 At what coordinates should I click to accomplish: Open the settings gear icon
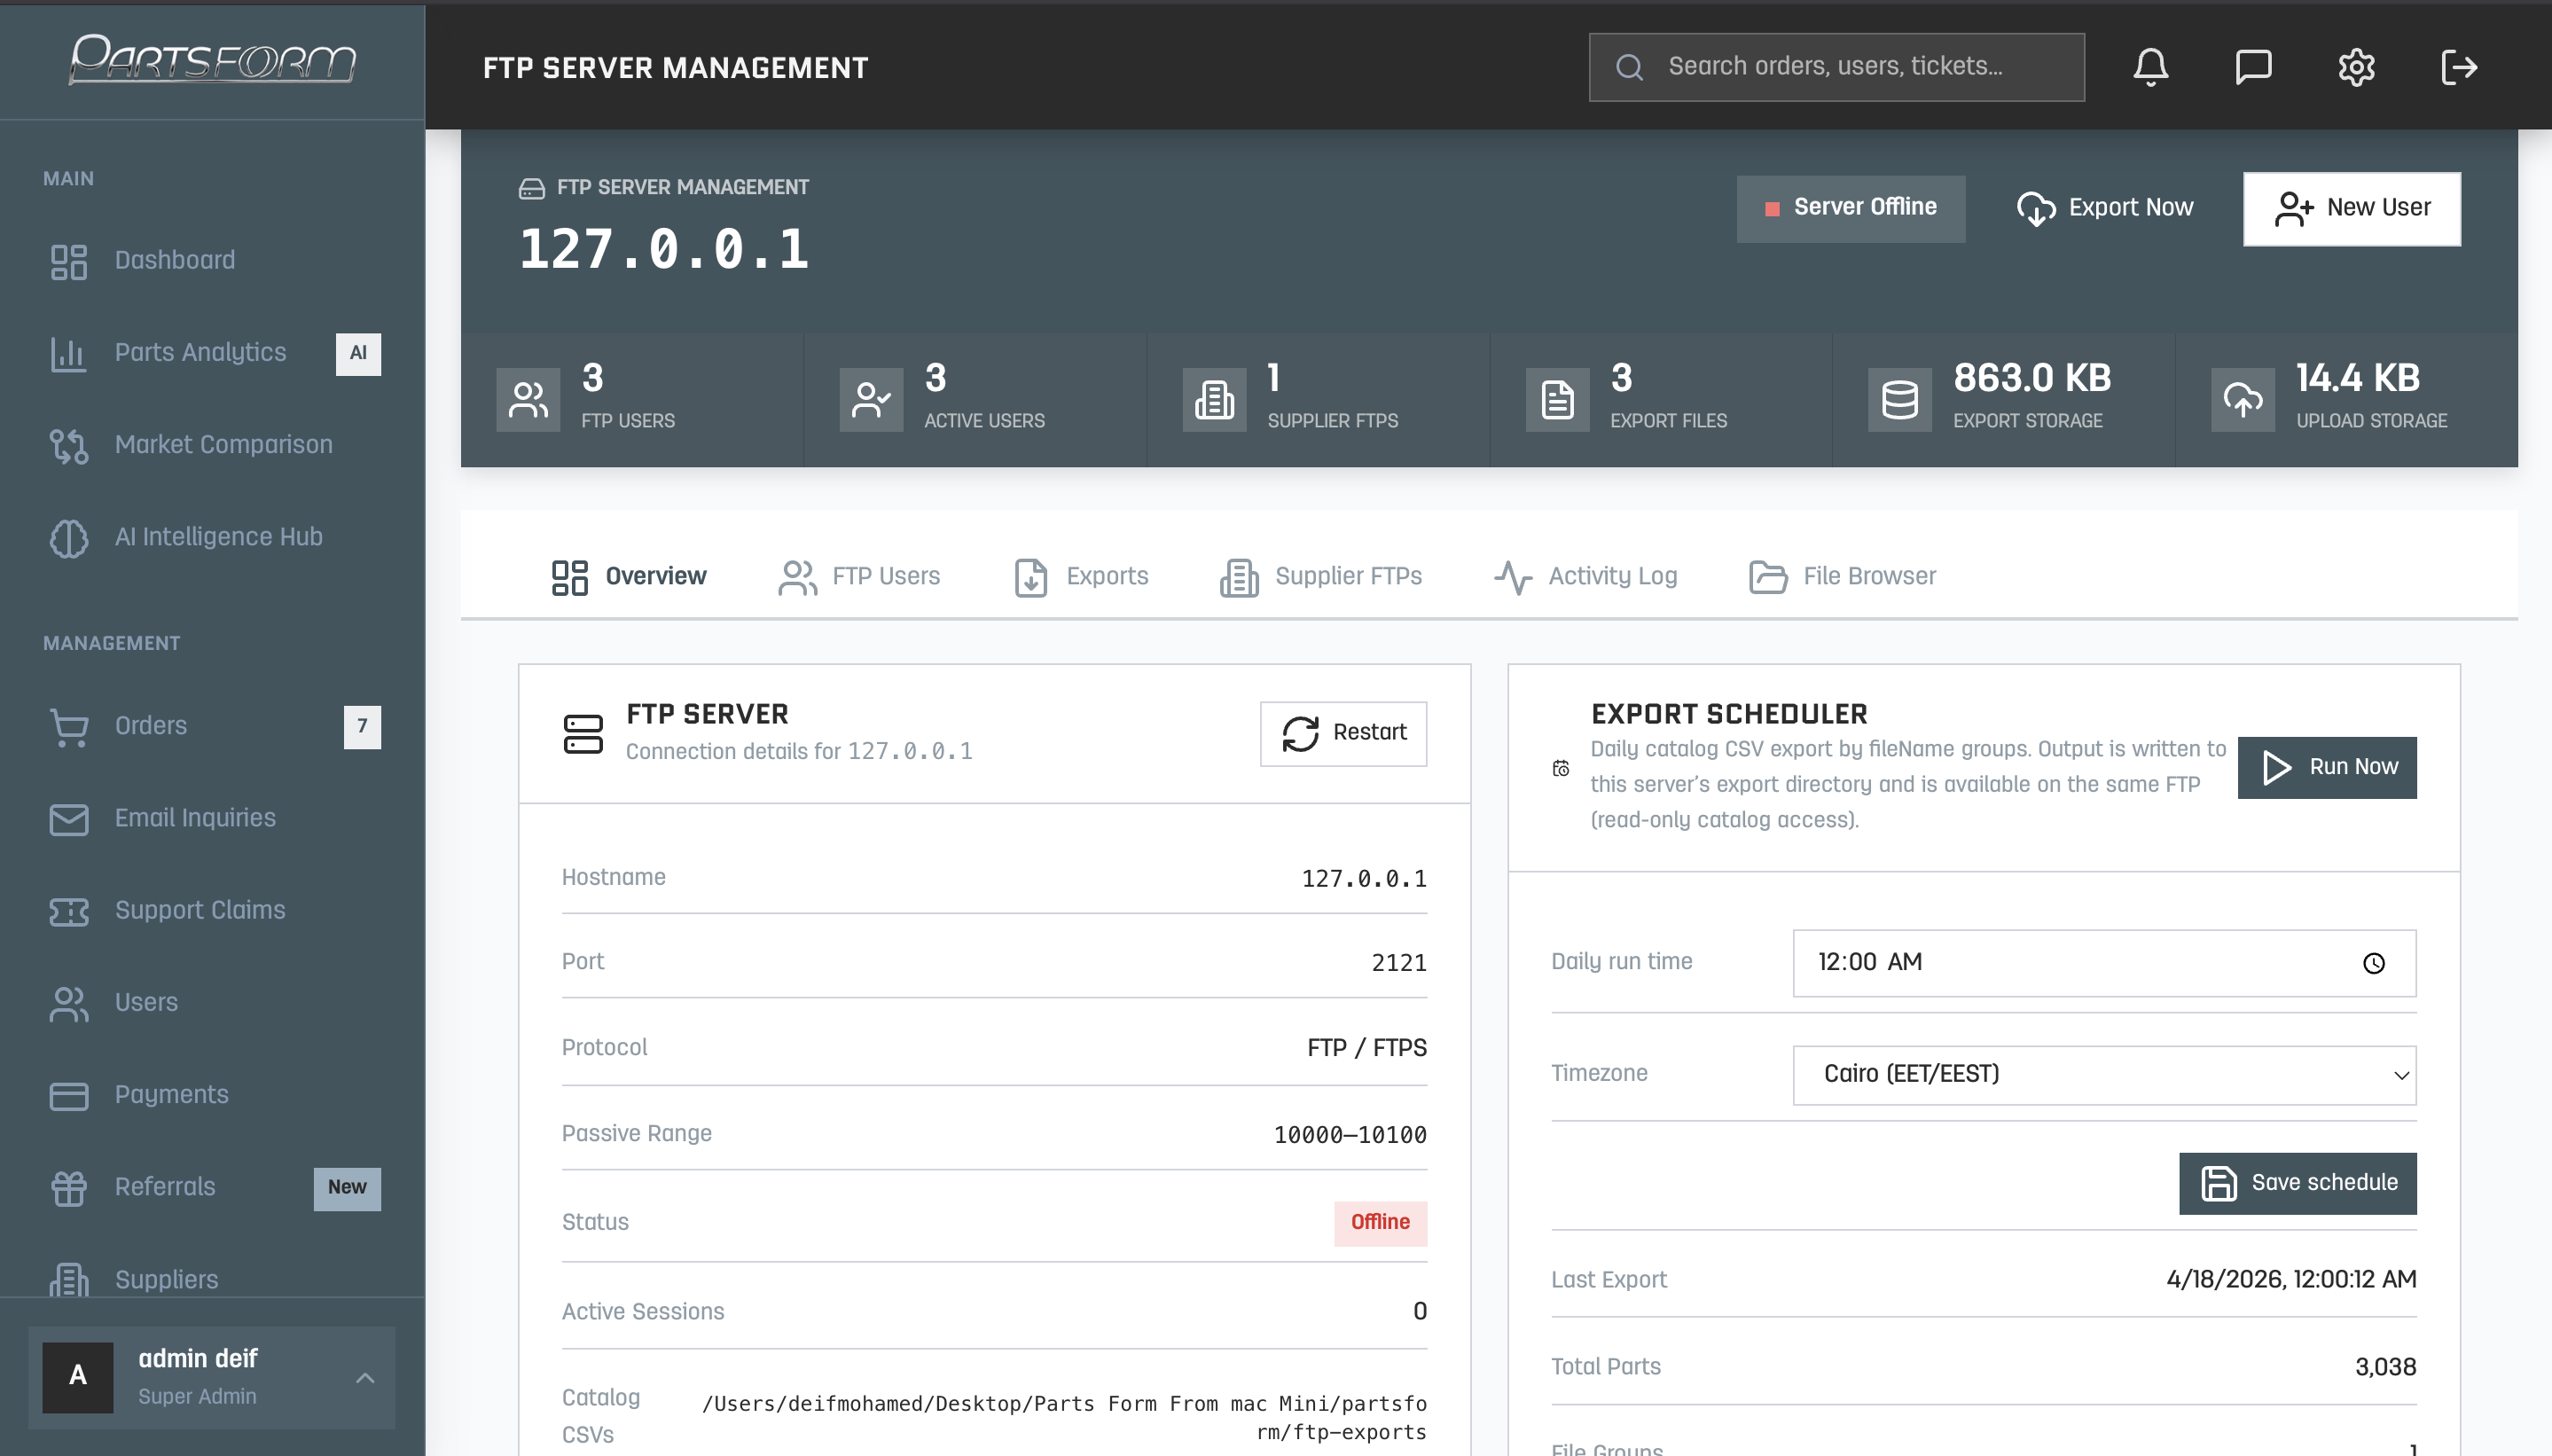(2356, 67)
